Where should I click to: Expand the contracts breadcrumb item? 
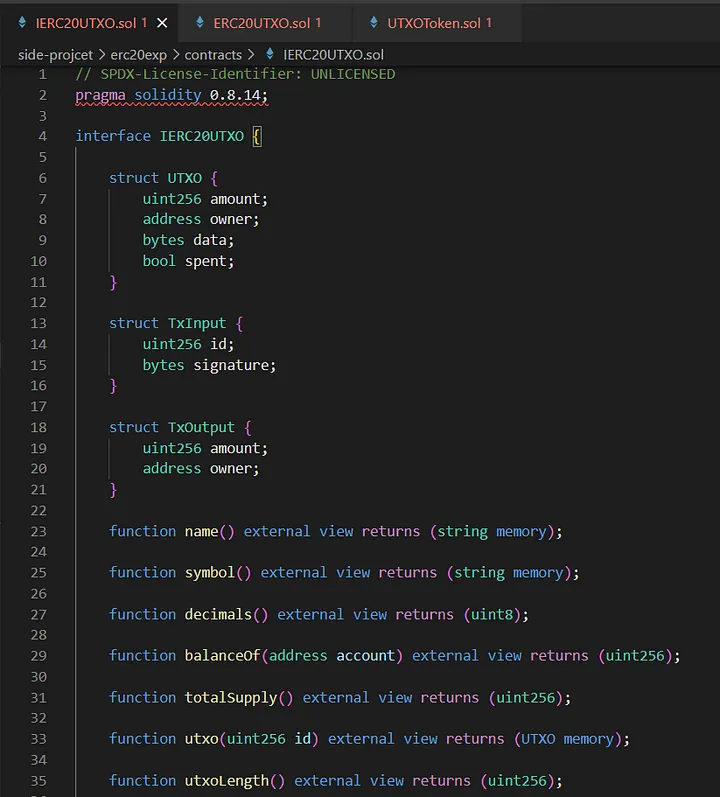[x=213, y=54]
